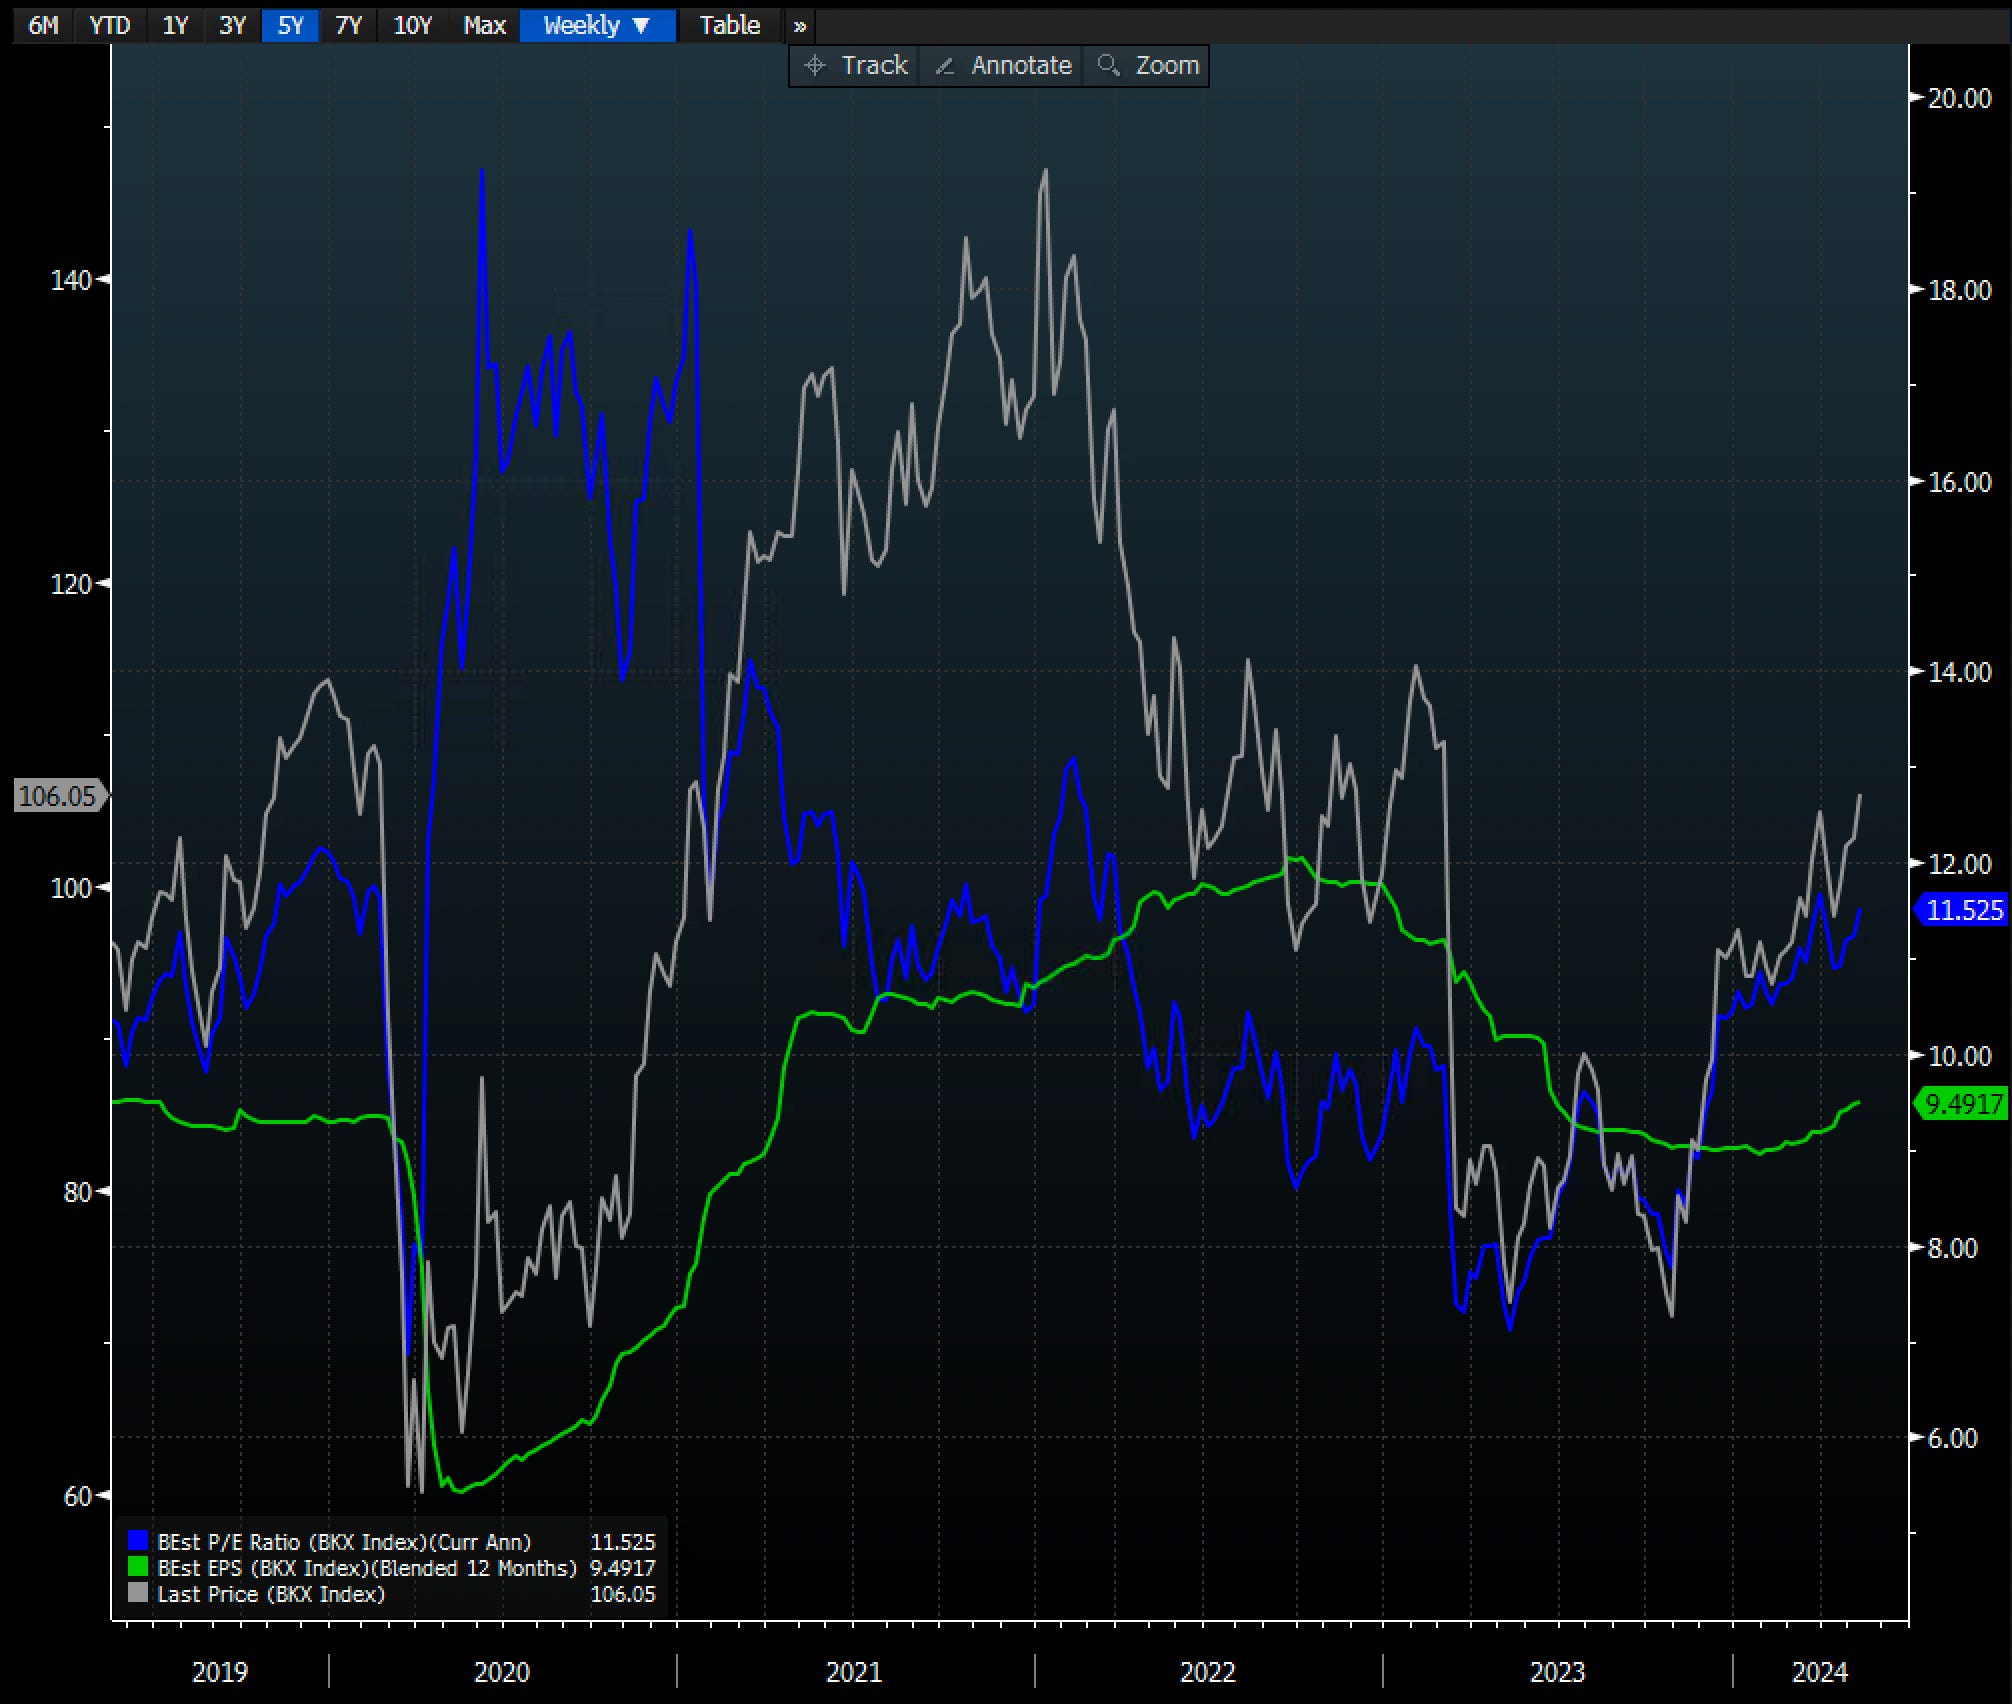The height and width of the screenshot is (1704, 2012).
Task: Click the 16.00 tick on the right axis
Action: click(1959, 482)
